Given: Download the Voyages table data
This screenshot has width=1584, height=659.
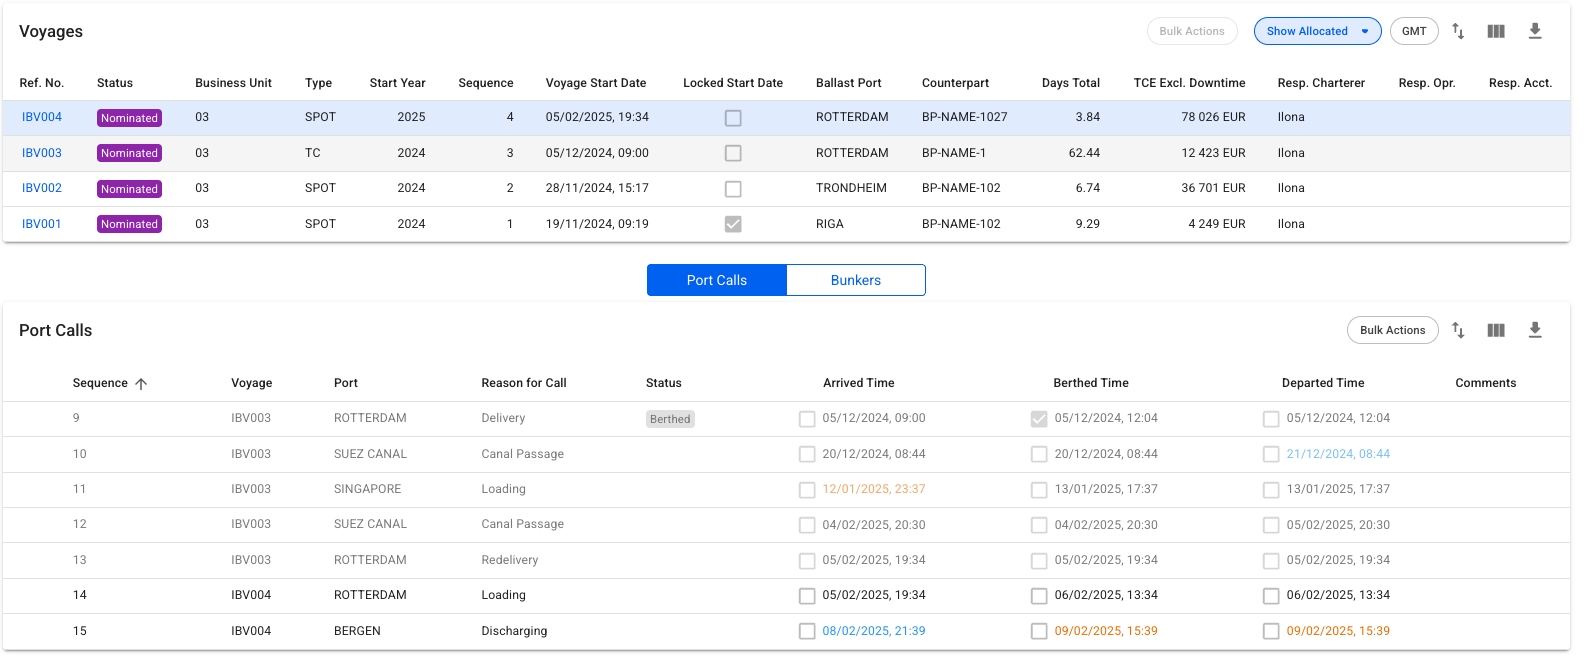Looking at the screenshot, I should [x=1535, y=32].
